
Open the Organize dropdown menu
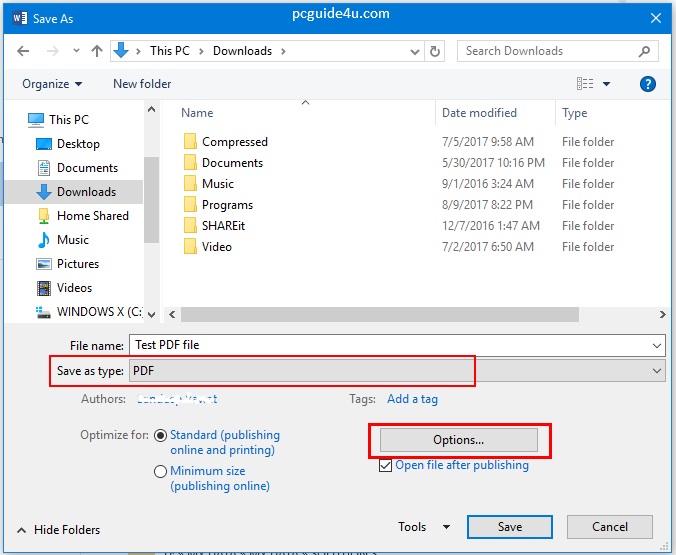click(52, 84)
